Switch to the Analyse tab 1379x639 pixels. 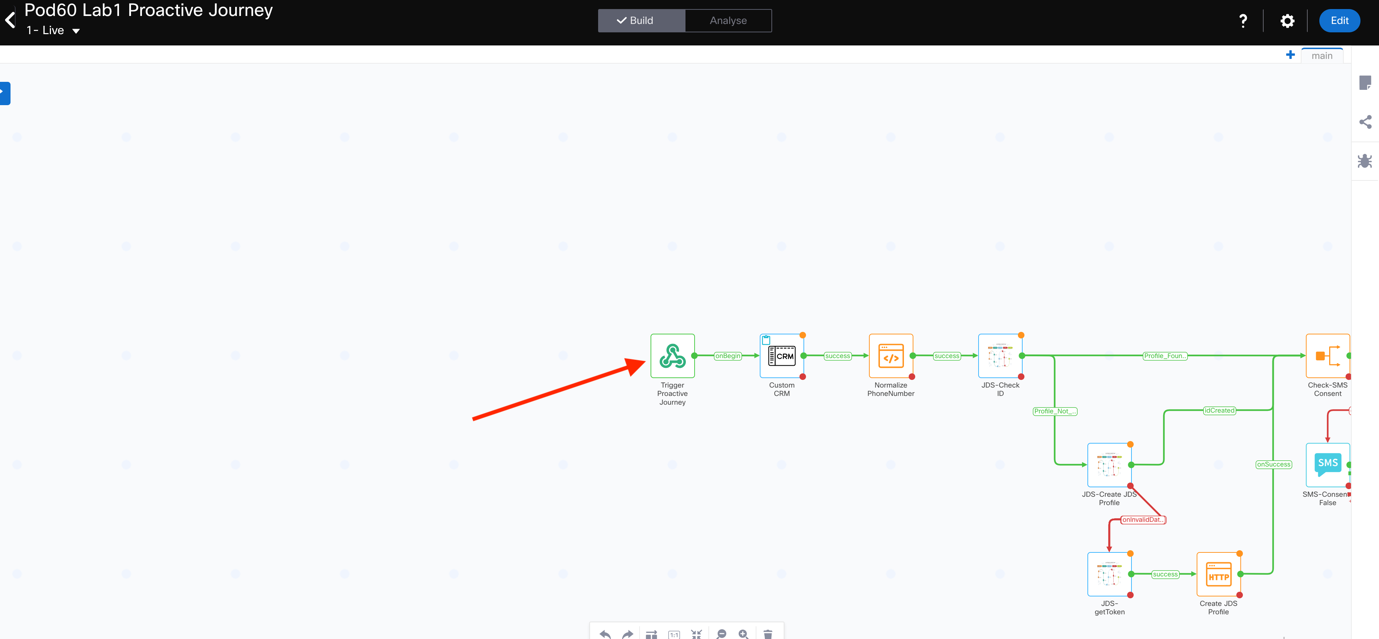coord(728,20)
